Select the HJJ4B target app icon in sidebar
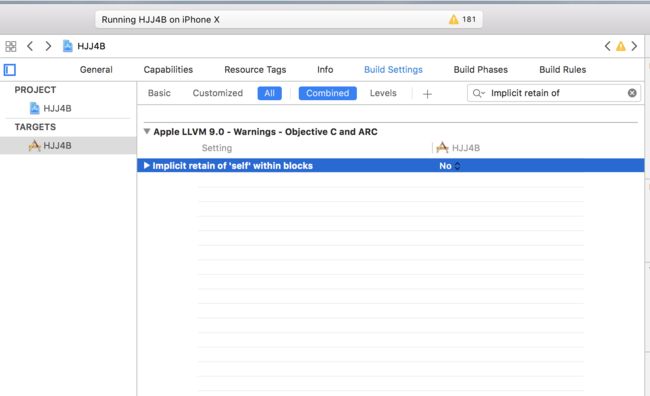650x396 pixels. click(34, 146)
